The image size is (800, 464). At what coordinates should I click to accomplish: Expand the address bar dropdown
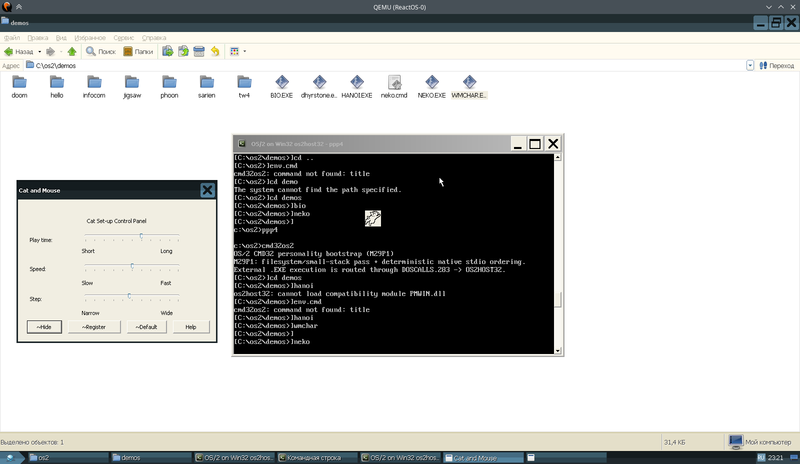(x=750, y=66)
